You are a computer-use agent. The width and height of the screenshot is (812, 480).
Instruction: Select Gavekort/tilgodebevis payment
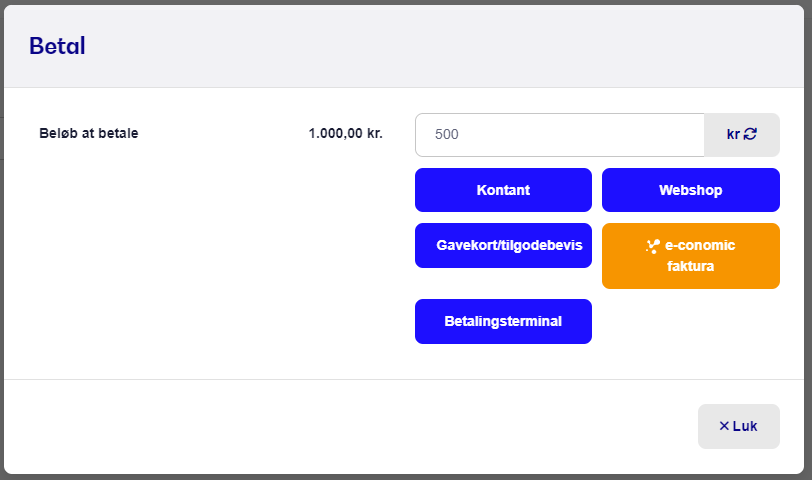[x=503, y=245]
